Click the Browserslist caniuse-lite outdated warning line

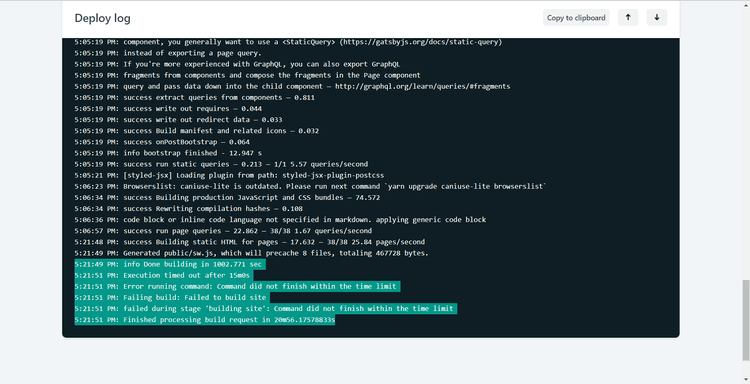point(310,187)
